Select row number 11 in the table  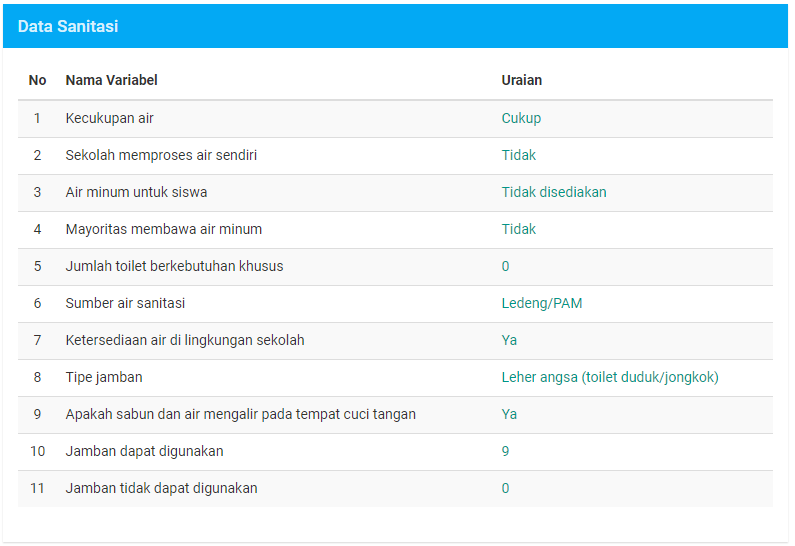tap(37, 488)
